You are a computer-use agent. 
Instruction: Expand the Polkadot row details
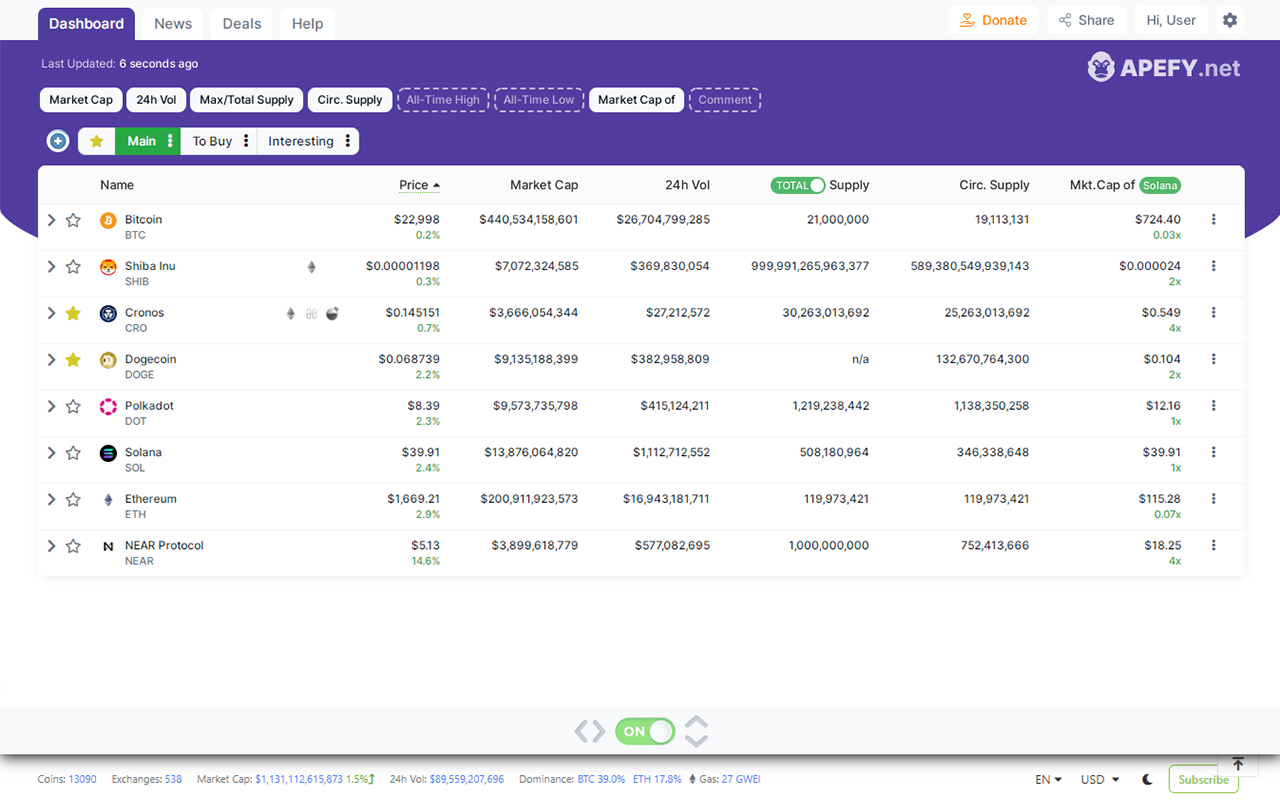pos(51,406)
